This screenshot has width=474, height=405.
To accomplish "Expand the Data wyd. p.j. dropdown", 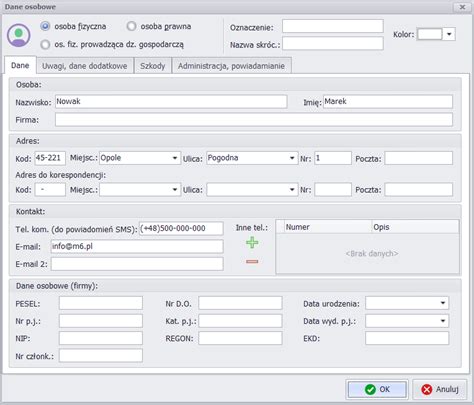I will 443,321.
